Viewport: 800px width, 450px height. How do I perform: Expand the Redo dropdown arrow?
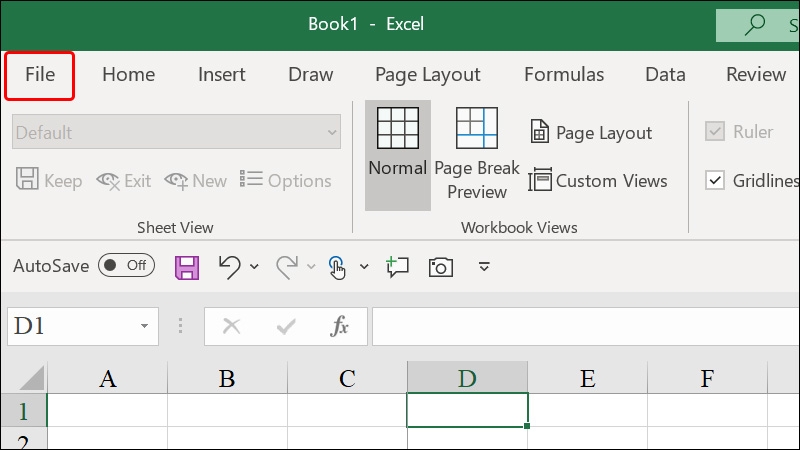311,266
